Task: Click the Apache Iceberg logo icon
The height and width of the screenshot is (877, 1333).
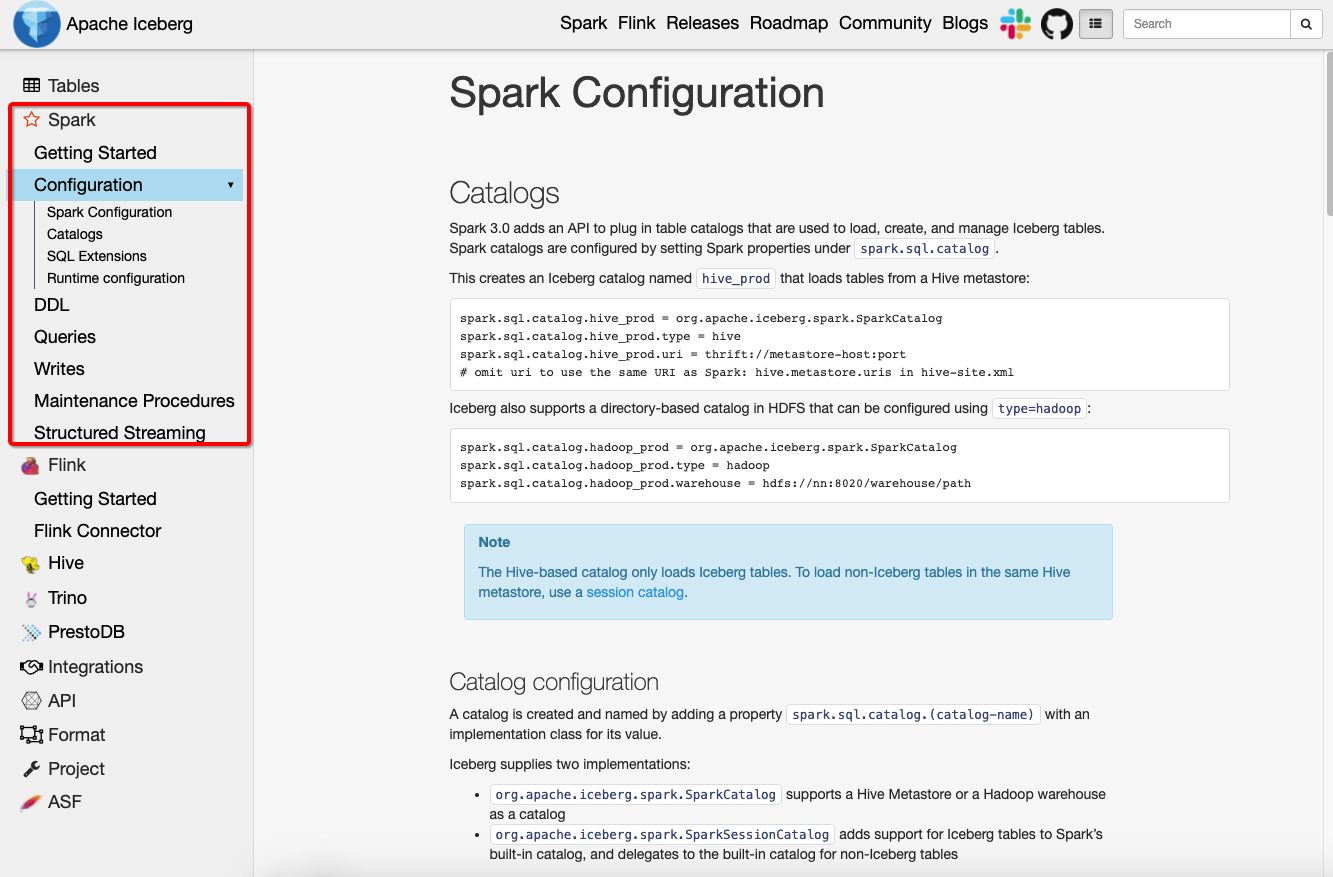Action: [36, 24]
